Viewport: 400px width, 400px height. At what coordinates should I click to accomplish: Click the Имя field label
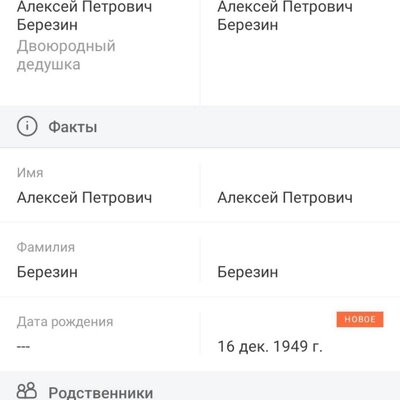(x=30, y=173)
